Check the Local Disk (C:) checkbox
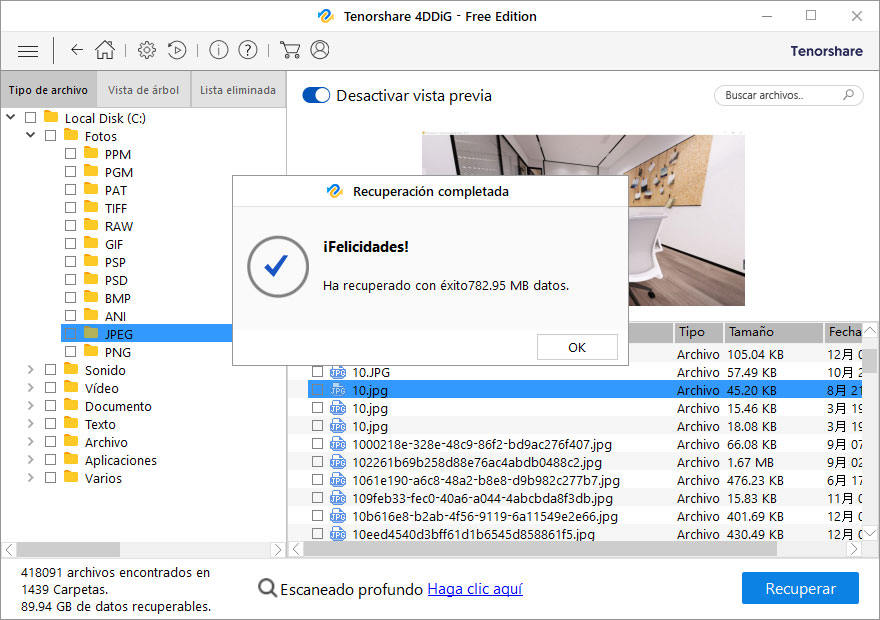This screenshot has width=880, height=620. coord(30,117)
